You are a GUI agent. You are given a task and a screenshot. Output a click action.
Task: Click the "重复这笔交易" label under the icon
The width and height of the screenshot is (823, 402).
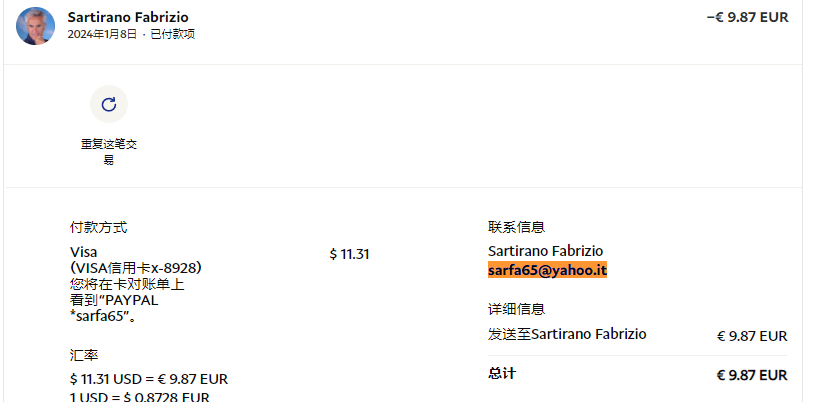pos(109,151)
